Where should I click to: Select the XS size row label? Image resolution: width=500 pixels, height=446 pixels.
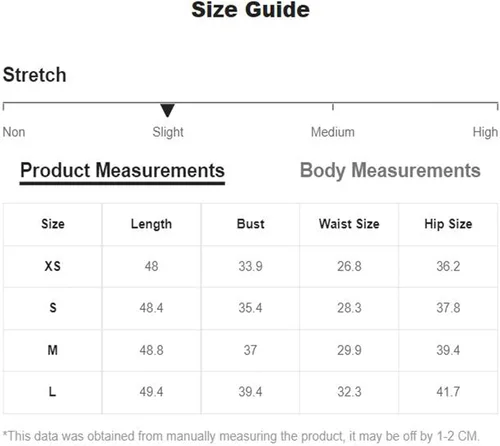53,266
